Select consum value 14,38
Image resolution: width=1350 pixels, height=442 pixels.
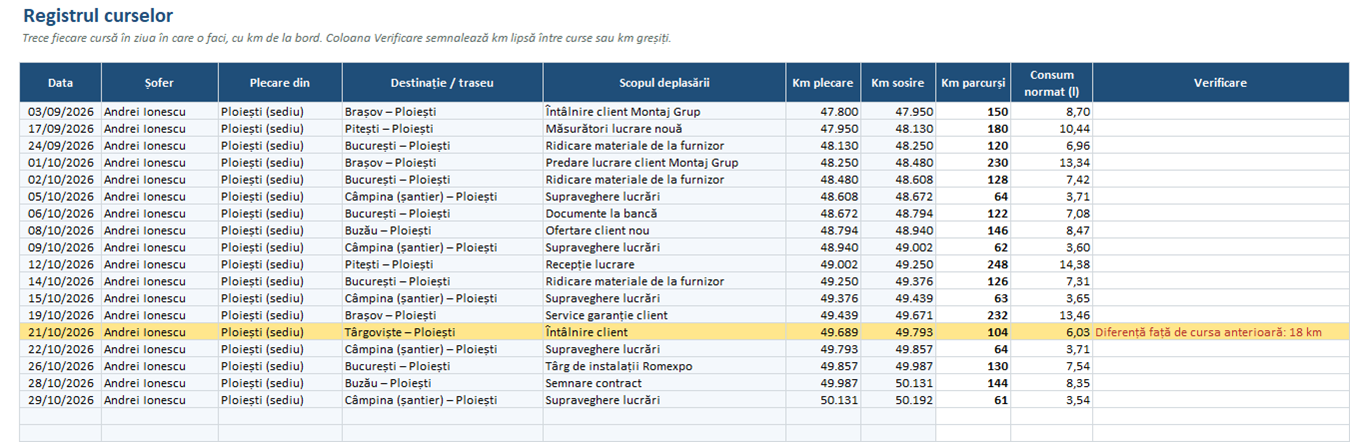pos(1051,264)
